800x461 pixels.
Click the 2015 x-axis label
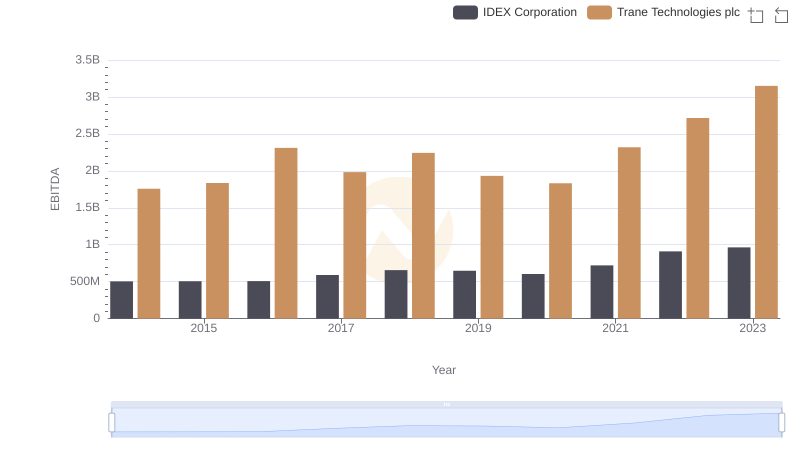click(x=204, y=328)
